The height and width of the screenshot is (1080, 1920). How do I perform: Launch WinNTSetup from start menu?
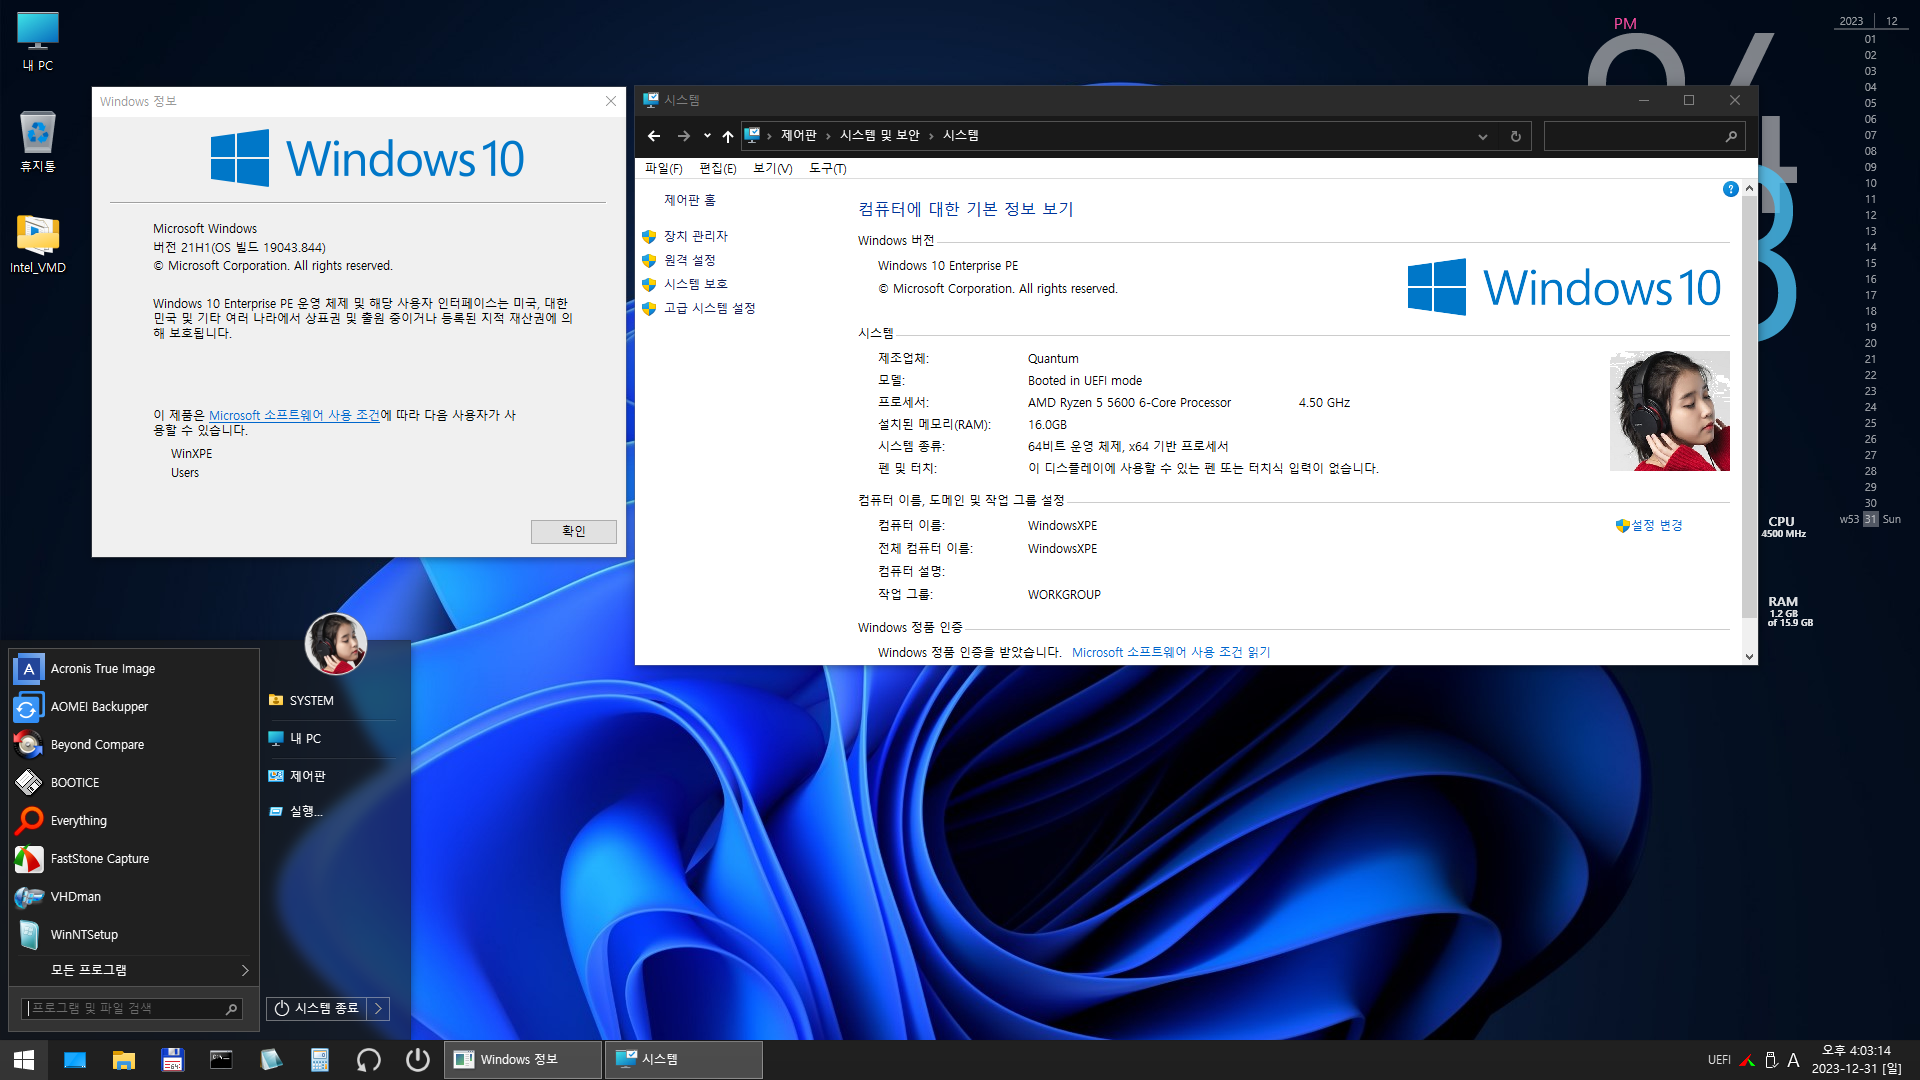tap(134, 935)
